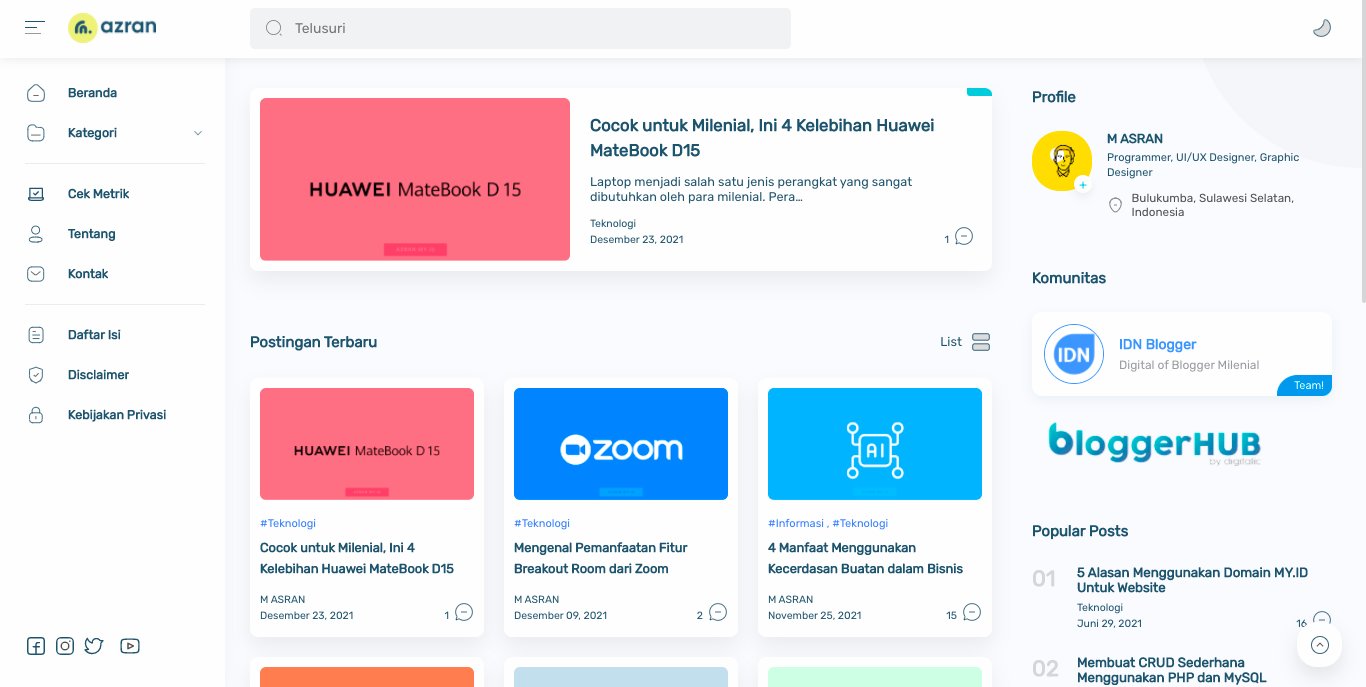Click the plus badge on profile avatar
This screenshot has width=1366, height=687.
(x=1082, y=184)
